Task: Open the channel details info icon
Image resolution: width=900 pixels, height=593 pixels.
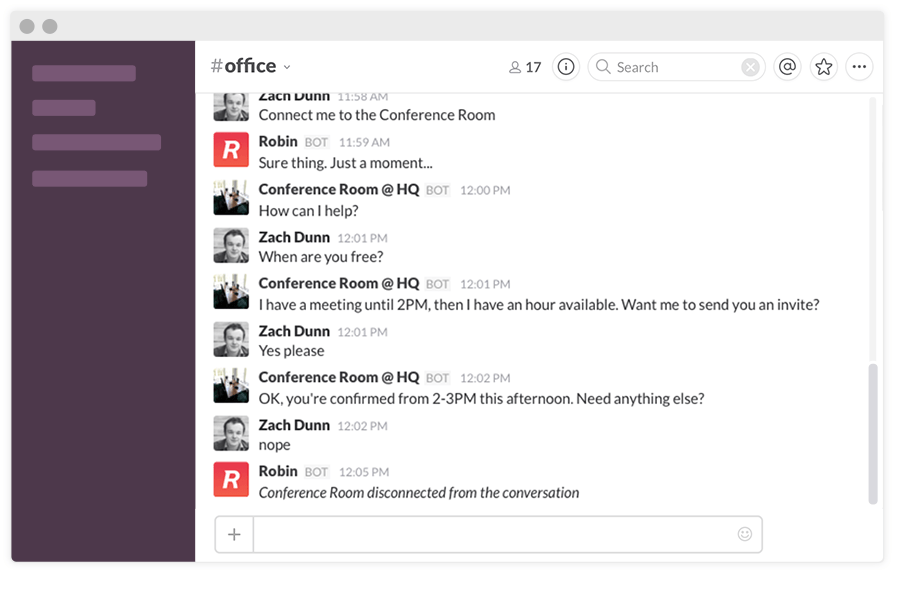Action: 566,67
